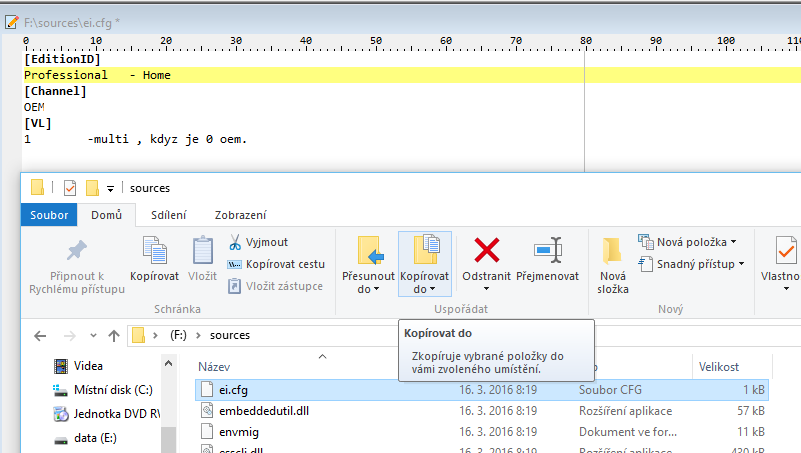Screen dimensions: 801x453
Task: Click the DVD drive icon in navigation pane
Action: pyautogui.click(x=61, y=414)
